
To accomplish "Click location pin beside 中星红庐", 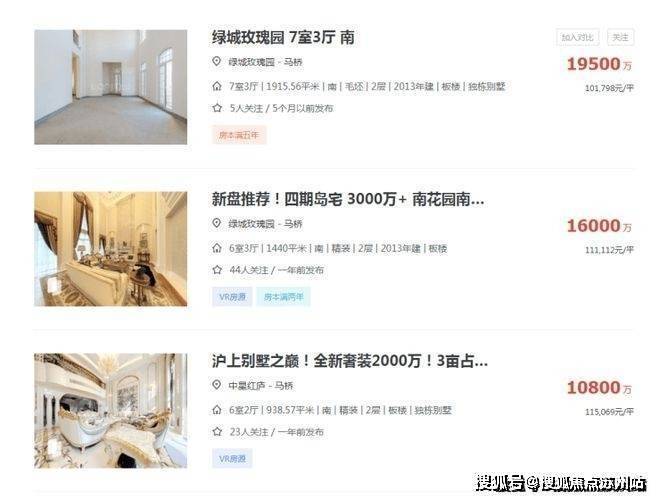I will coord(216,385).
